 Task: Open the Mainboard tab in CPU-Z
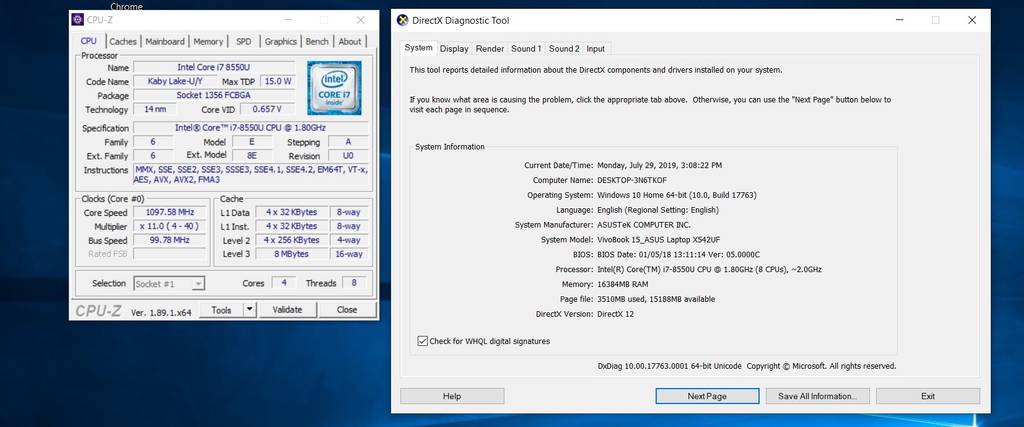[x=165, y=42]
